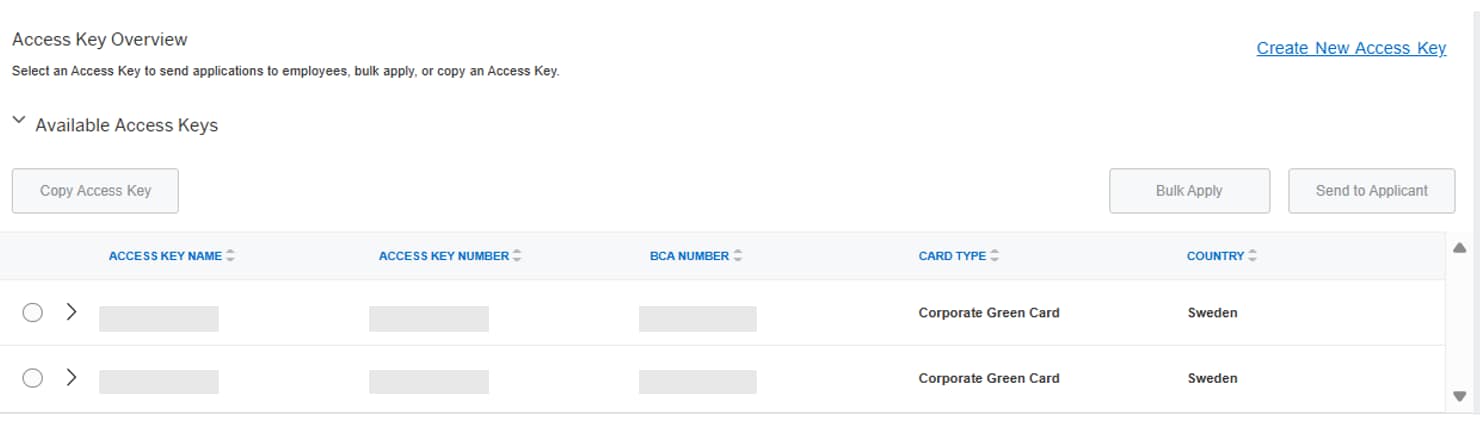
Task: Expand the second access key row
Action: [71, 378]
